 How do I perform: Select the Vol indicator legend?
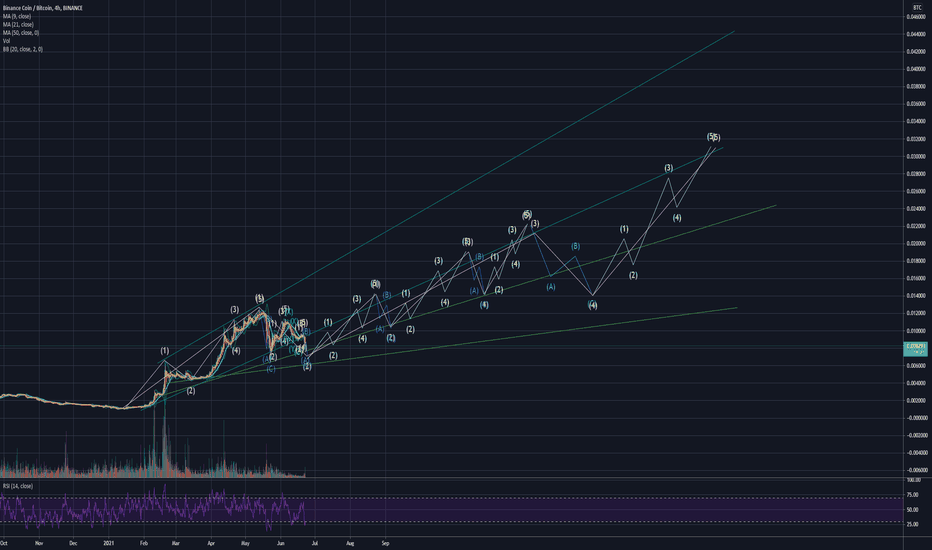coord(6,41)
